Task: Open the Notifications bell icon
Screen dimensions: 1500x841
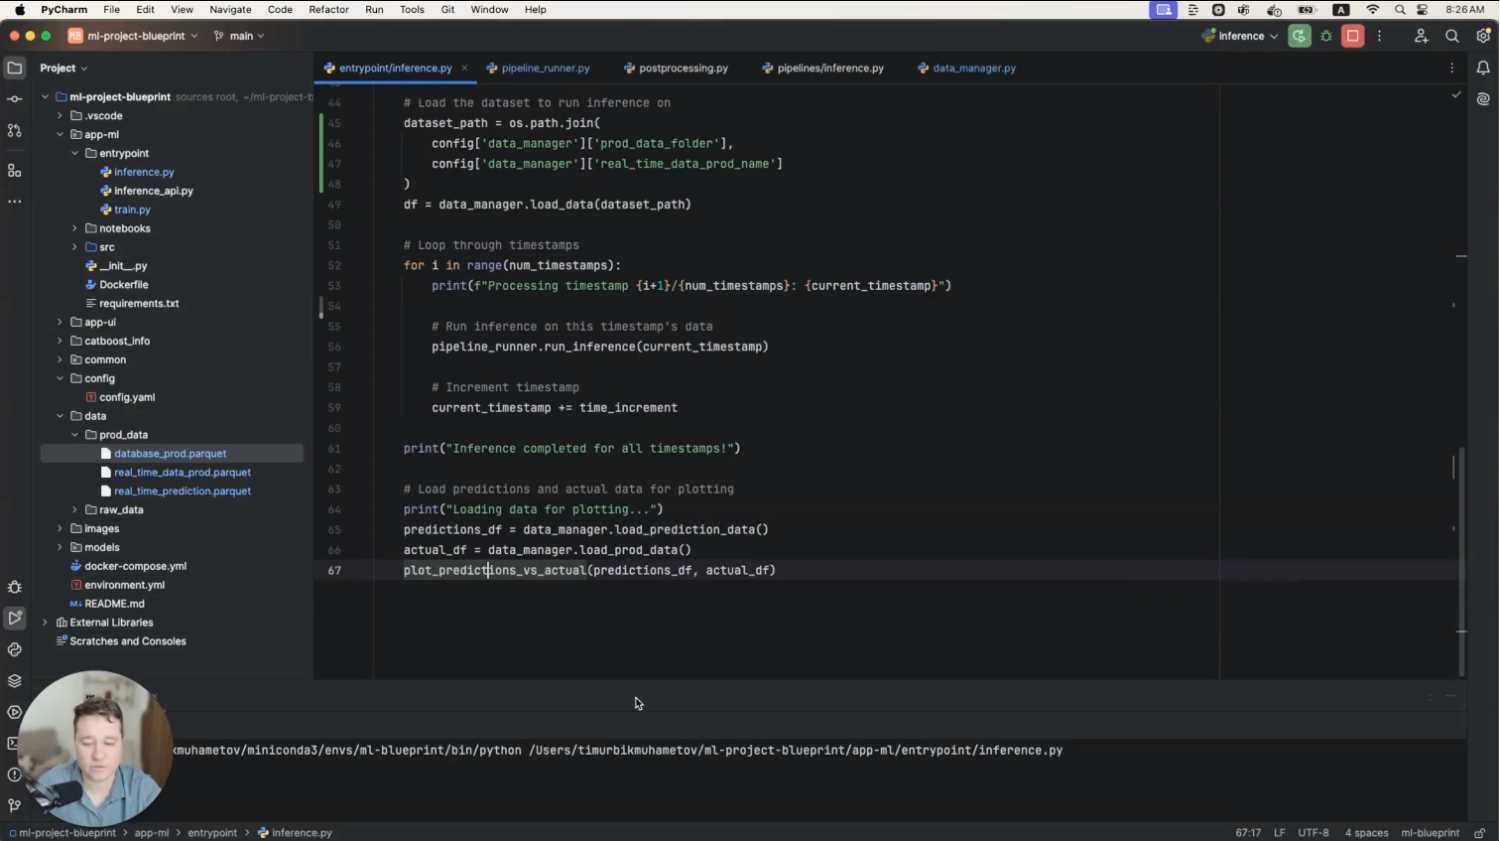Action: pos(1483,68)
